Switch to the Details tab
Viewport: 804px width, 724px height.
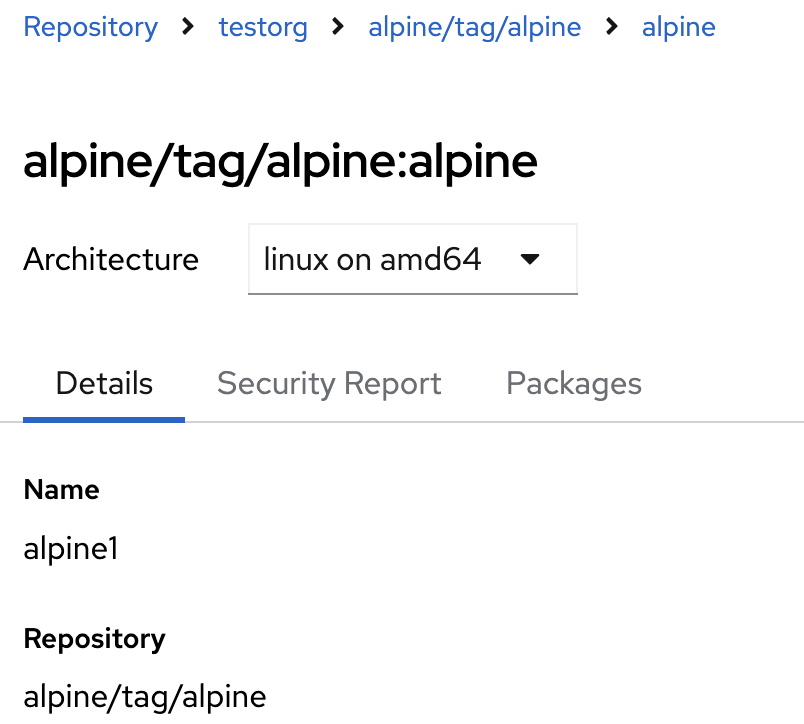[104, 384]
